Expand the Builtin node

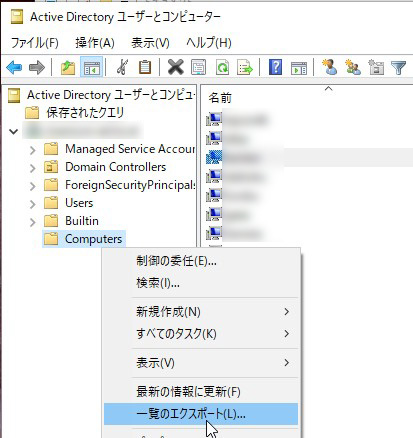(x=32, y=222)
